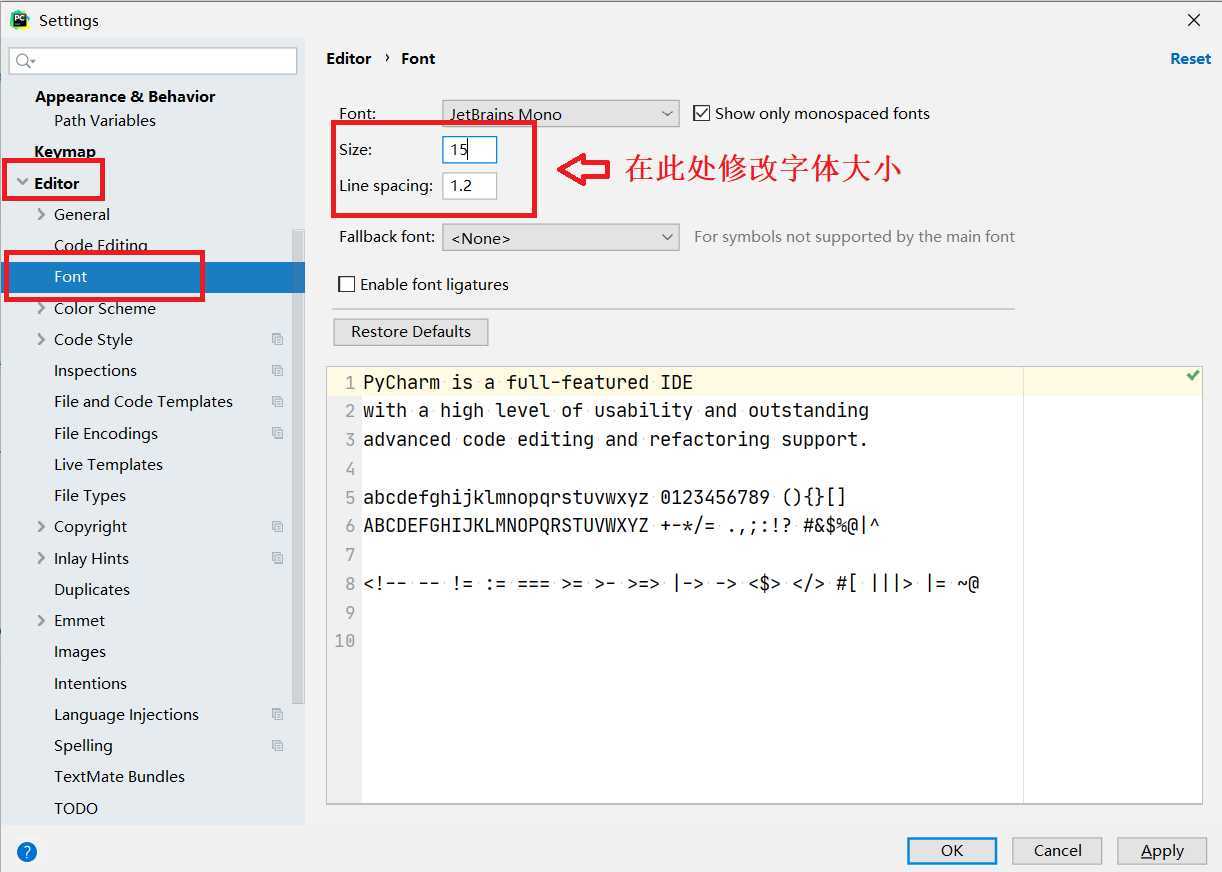This screenshot has height=872, width=1222.
Task: Open Images settings
Action: [x=80, y=651]
